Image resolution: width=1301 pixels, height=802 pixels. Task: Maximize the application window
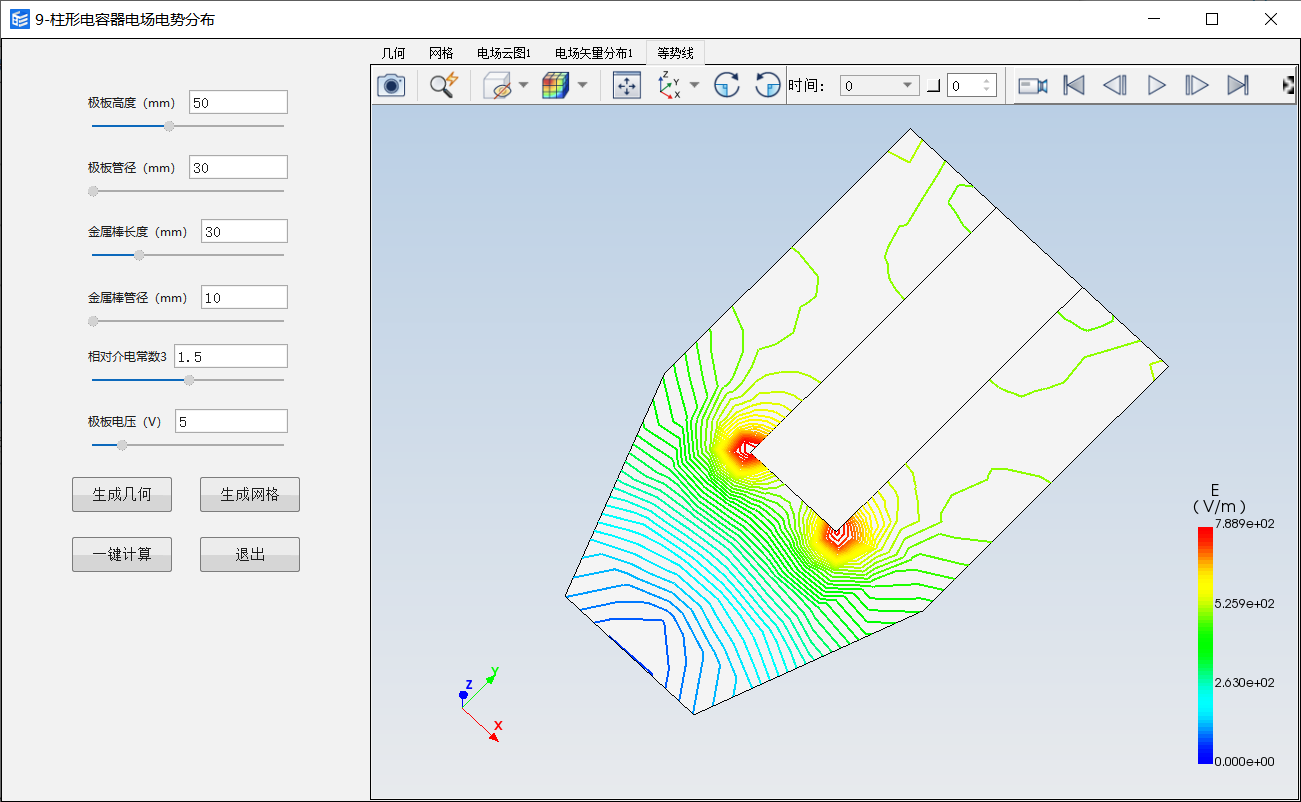(x=1212, y=19)
